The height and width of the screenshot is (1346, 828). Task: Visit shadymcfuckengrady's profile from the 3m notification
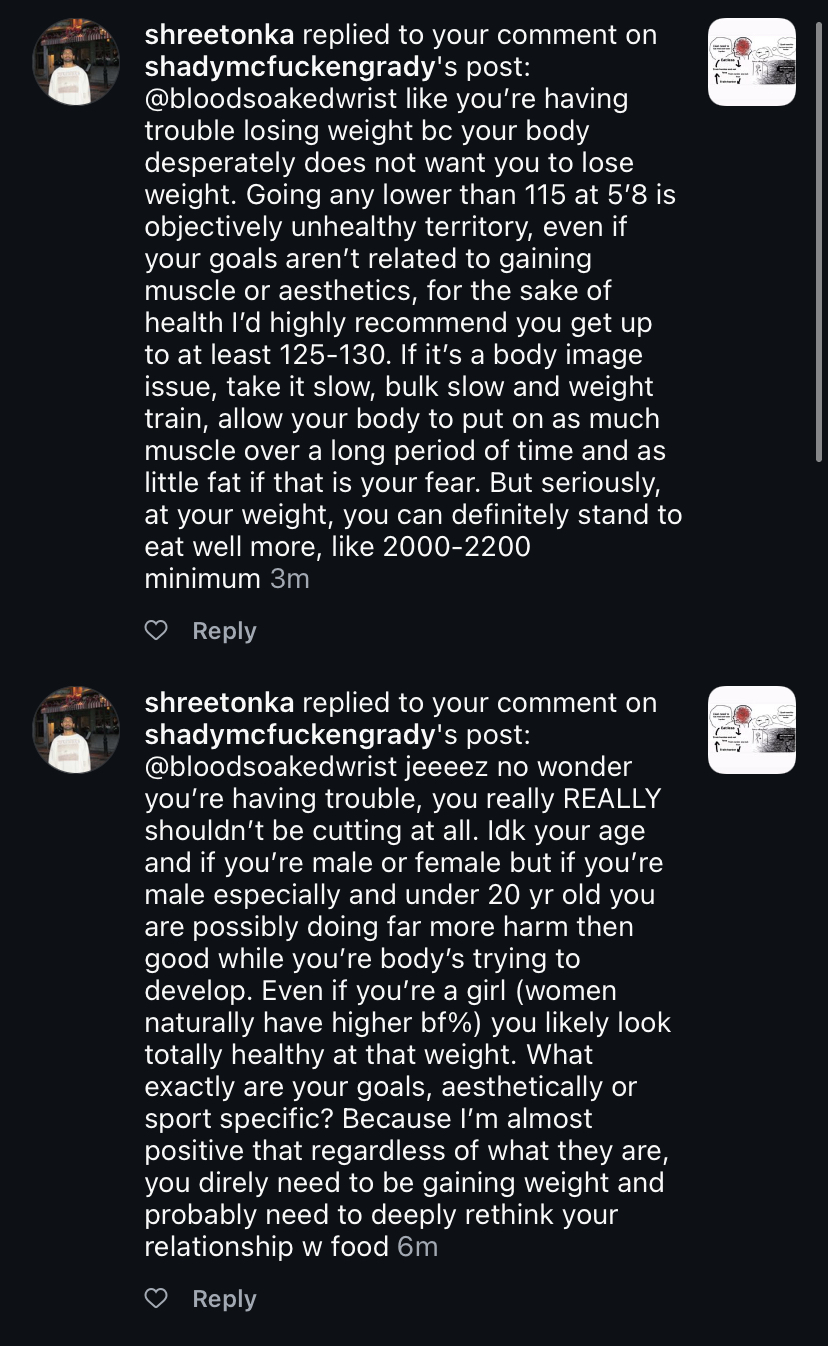291,67
